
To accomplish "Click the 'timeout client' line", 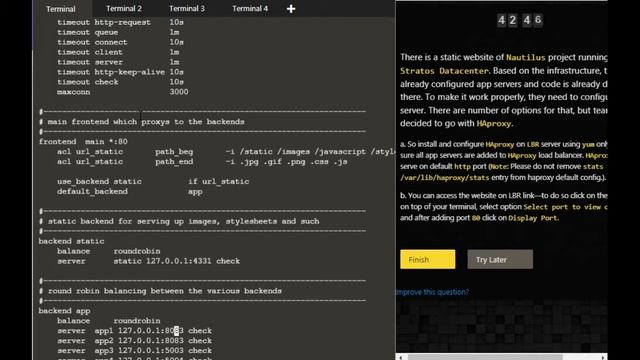I will [x=118, y=52].
